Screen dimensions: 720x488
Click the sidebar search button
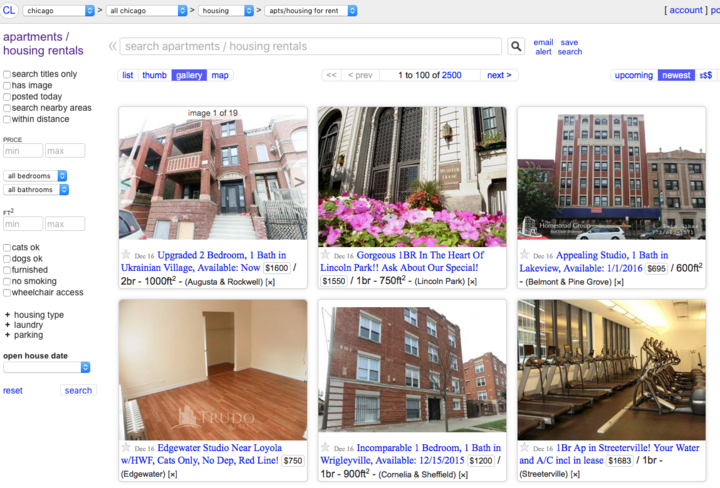click(x=78, y=390)
